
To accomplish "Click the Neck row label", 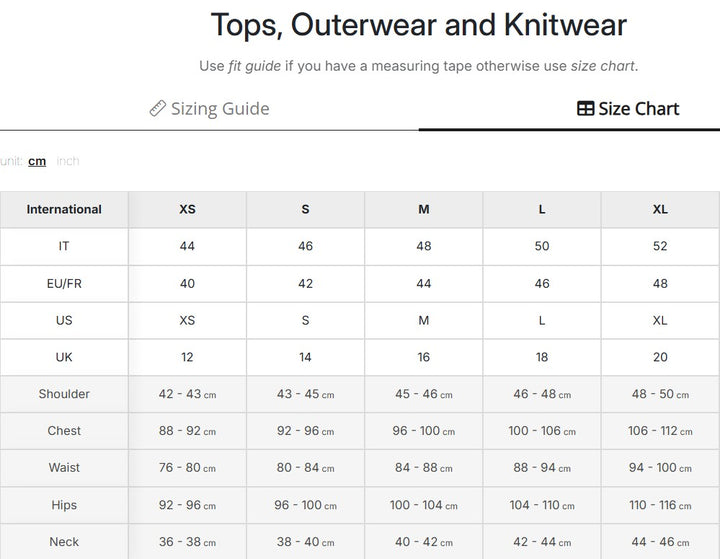I will tap(64, 542).
